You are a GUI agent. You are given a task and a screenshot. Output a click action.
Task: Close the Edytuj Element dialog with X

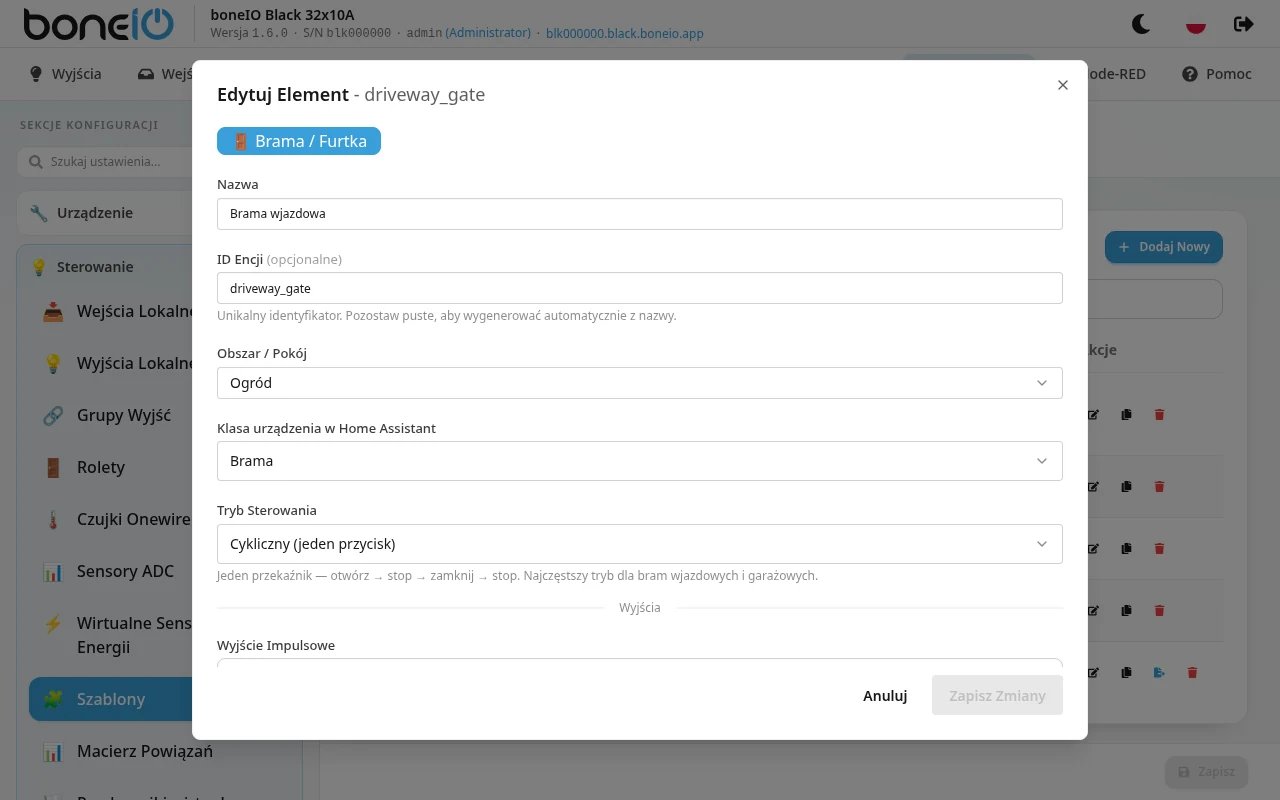coord(1063,85)
